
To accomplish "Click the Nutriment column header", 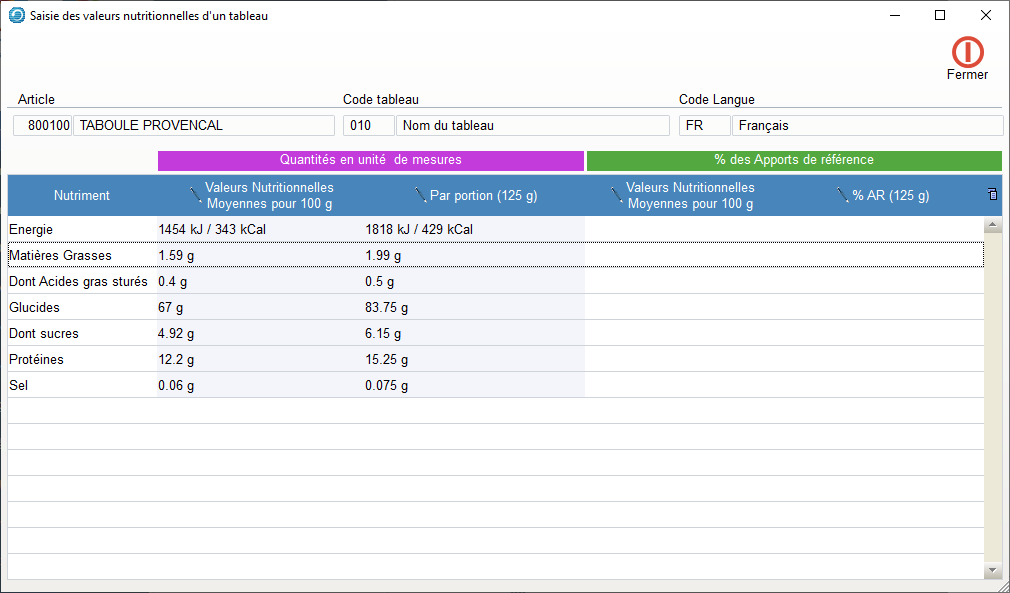I will (x=82, y=196).
